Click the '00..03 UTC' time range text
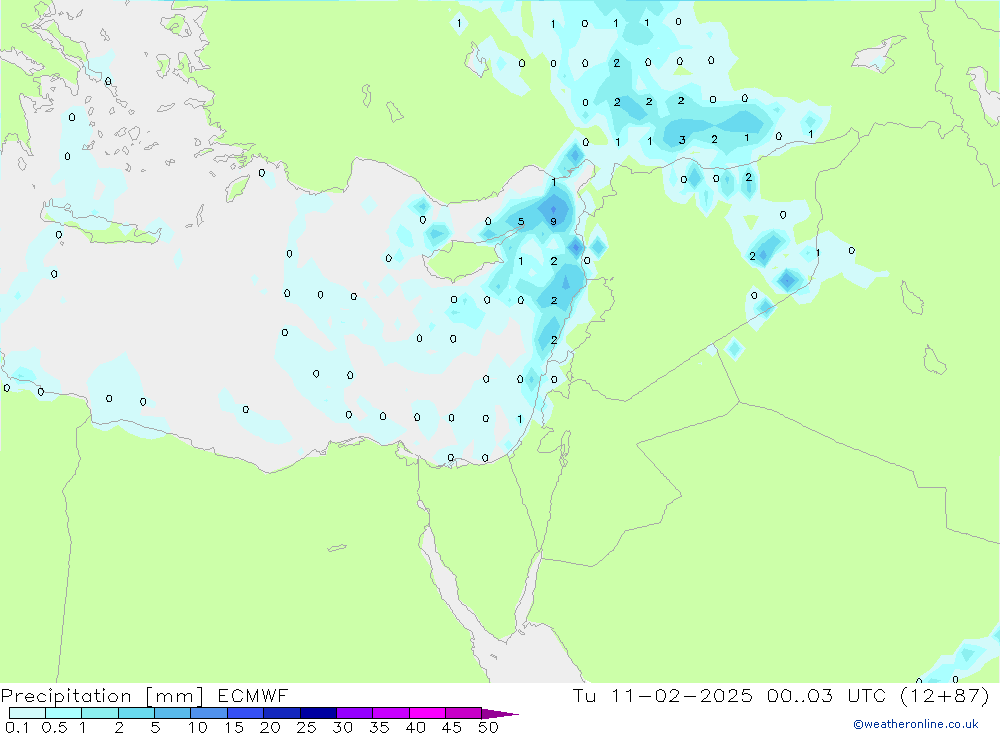The width and height of the screenshot is (1000, 733). [827, 695]
